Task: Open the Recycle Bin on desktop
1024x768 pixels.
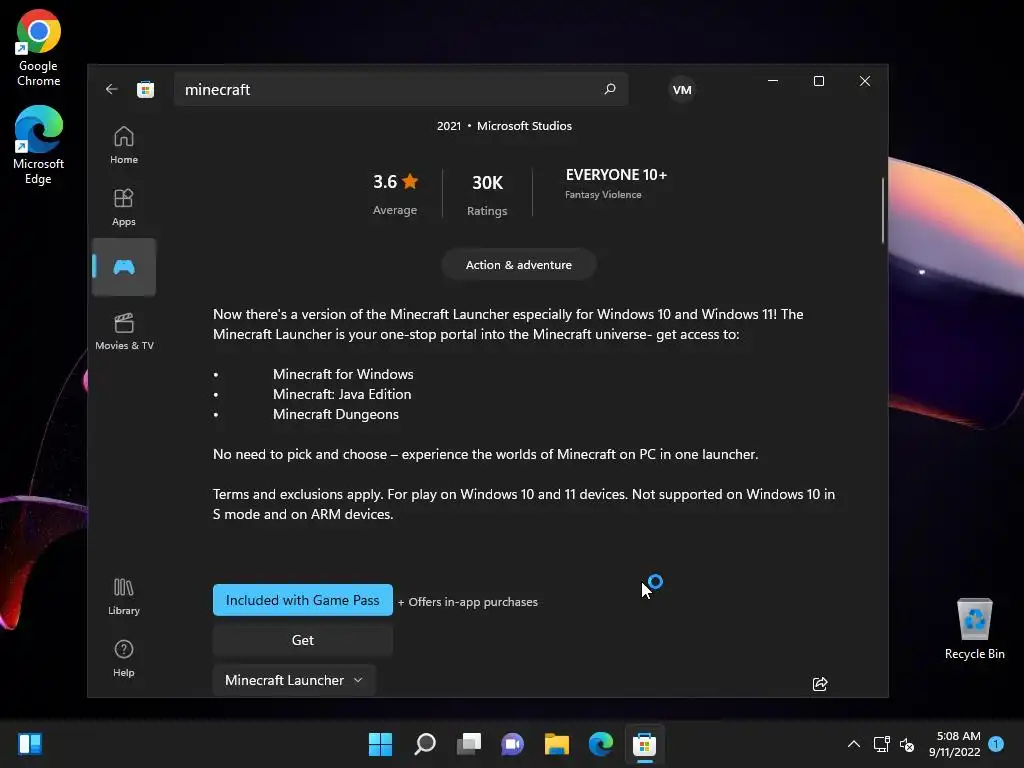Action: coord(974,629)
